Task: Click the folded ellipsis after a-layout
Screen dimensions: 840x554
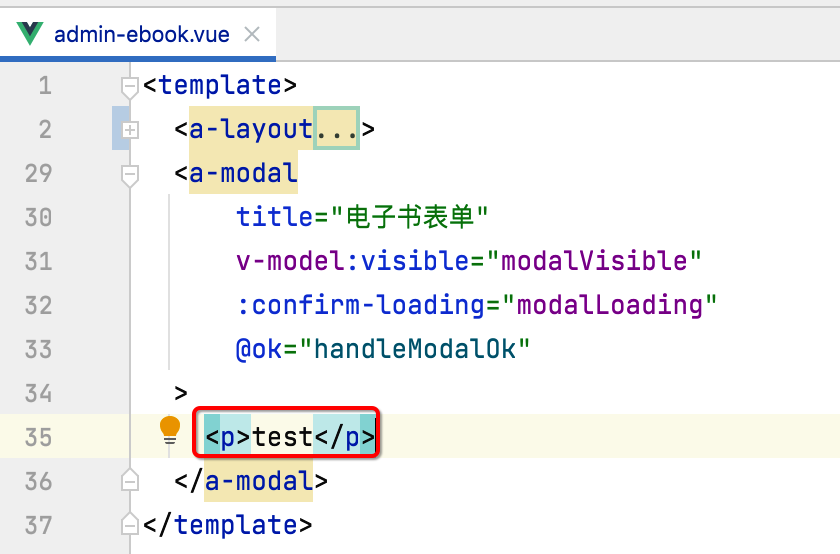Action: (336, 129)
